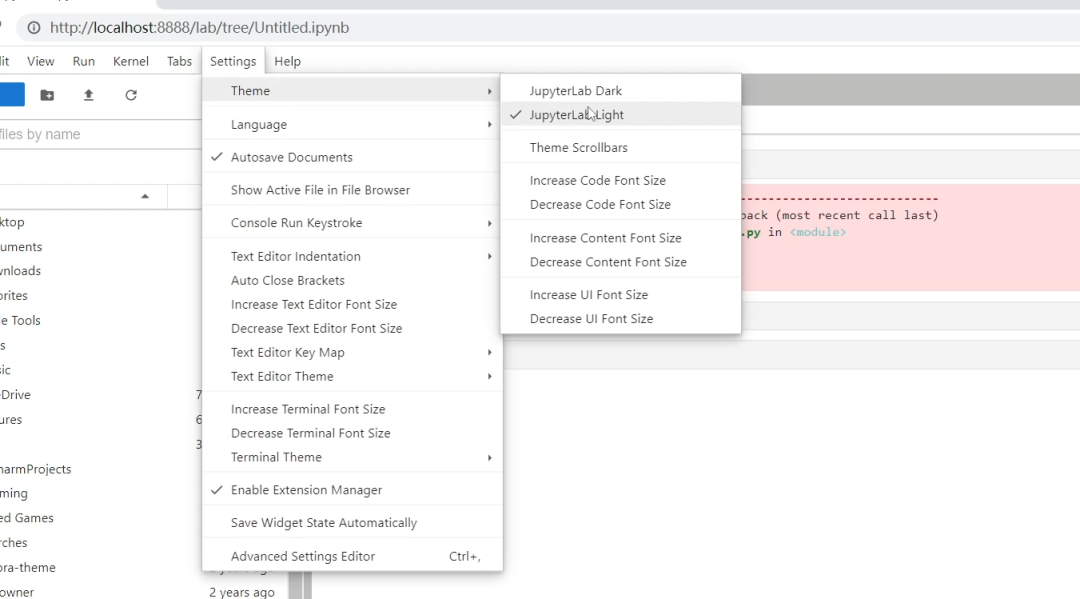
Task: Click Decrease Content Font Size
Action: click(621, 262)
